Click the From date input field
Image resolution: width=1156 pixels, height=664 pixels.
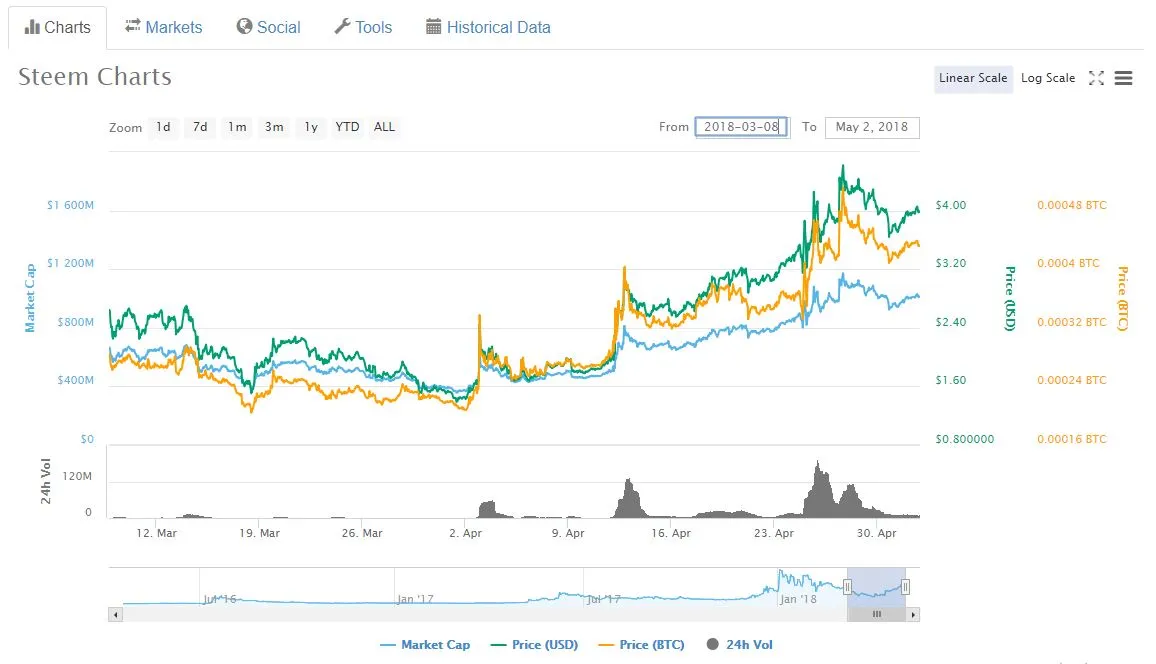point(742,127)
